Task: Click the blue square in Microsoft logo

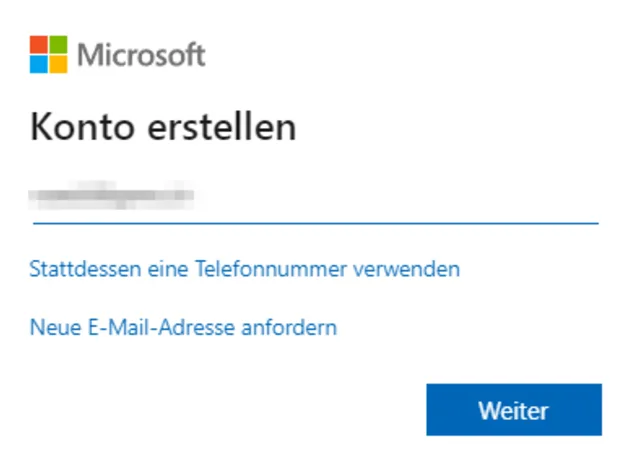Action: tap(40, 64)
